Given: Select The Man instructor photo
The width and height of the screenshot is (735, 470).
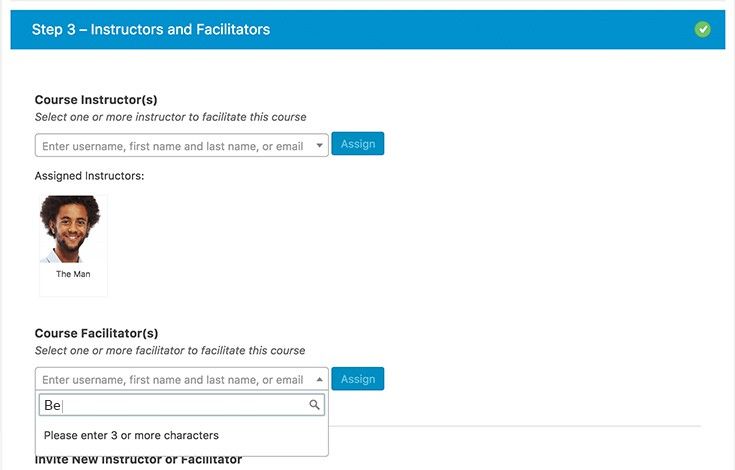Looking at the screenshot, I should [x=70, y=229].
